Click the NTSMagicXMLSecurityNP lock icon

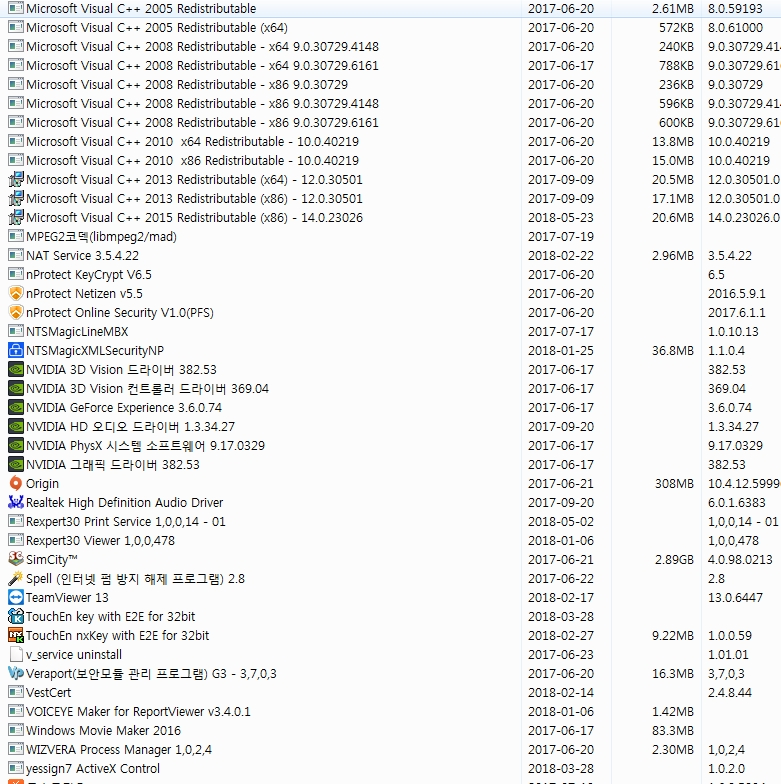coord(16,350)
